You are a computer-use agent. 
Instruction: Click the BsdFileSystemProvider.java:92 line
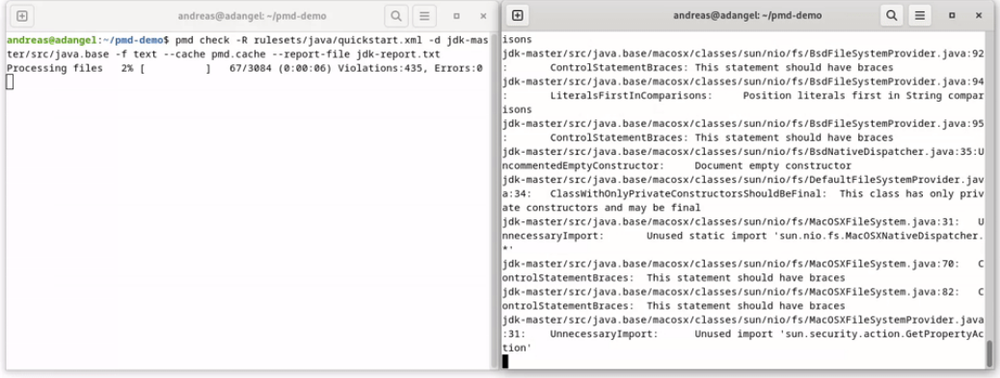click(x=743, y=54)
